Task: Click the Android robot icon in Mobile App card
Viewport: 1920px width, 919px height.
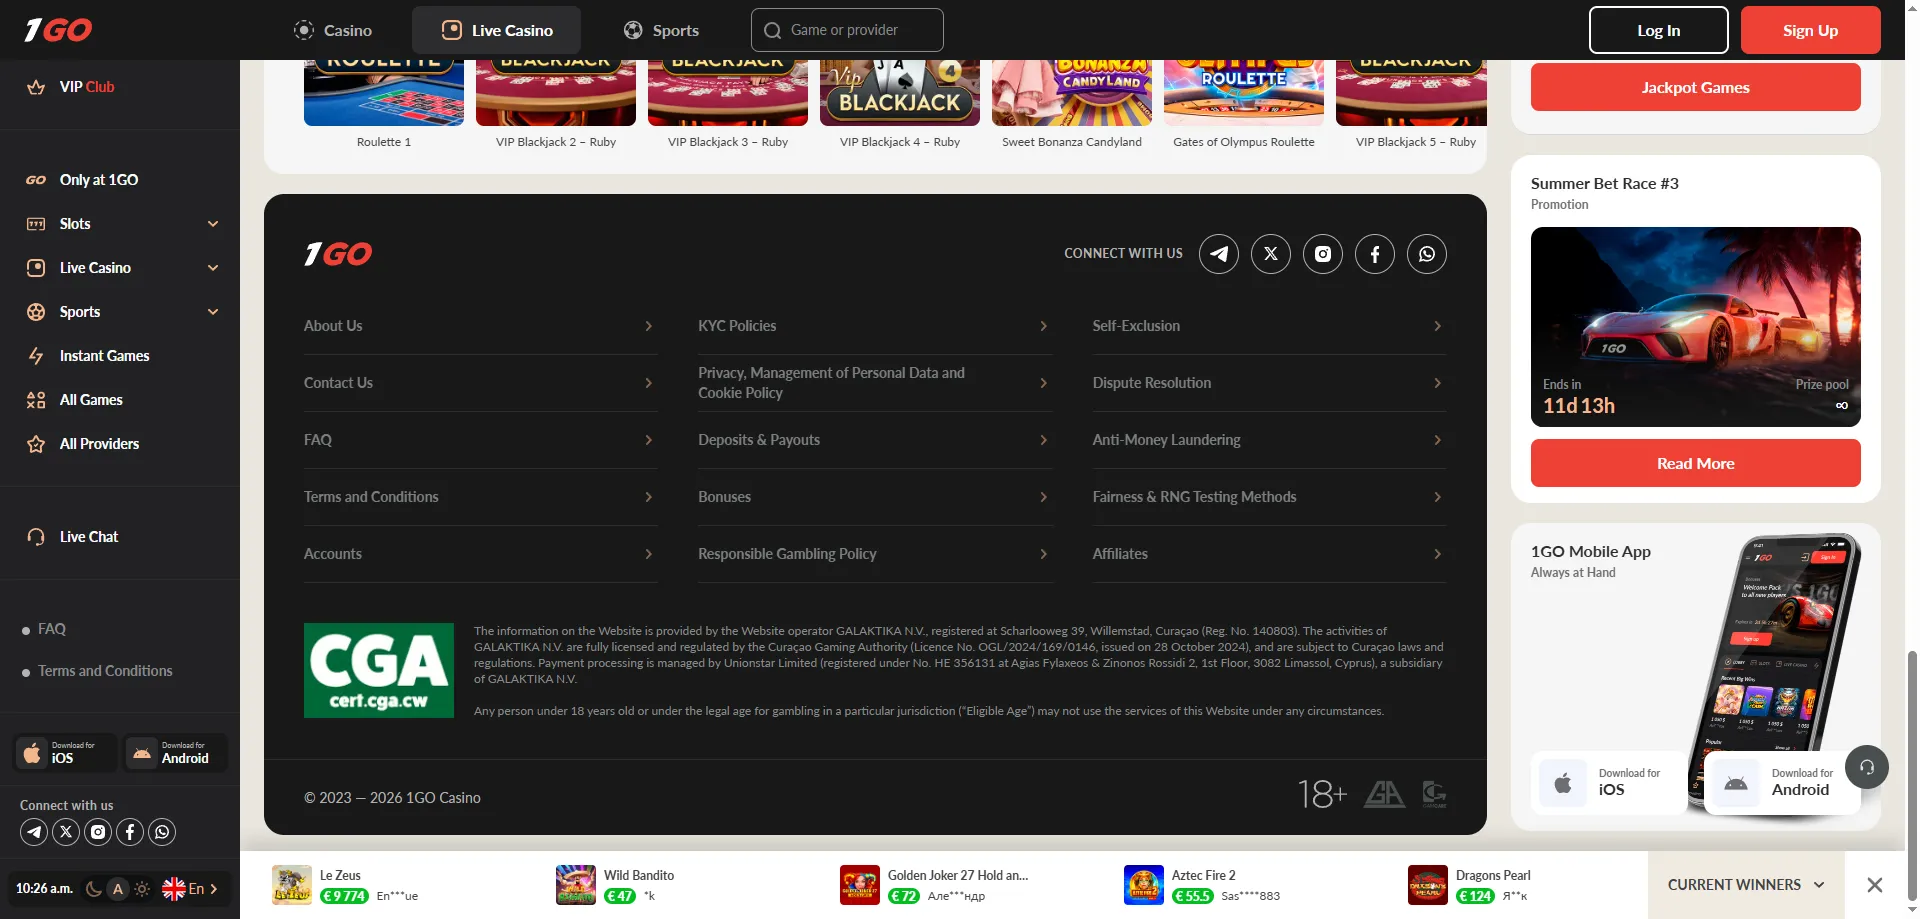Action: [1736, 783]
